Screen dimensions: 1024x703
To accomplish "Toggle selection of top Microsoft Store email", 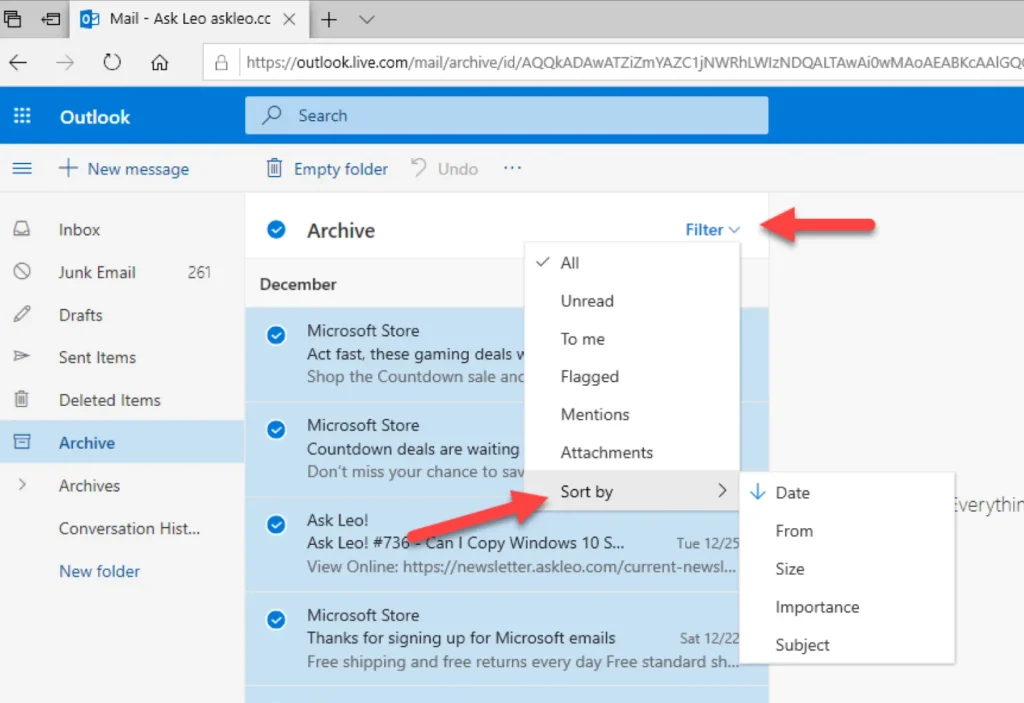I will pyautogui.click(x=275, y=335).
